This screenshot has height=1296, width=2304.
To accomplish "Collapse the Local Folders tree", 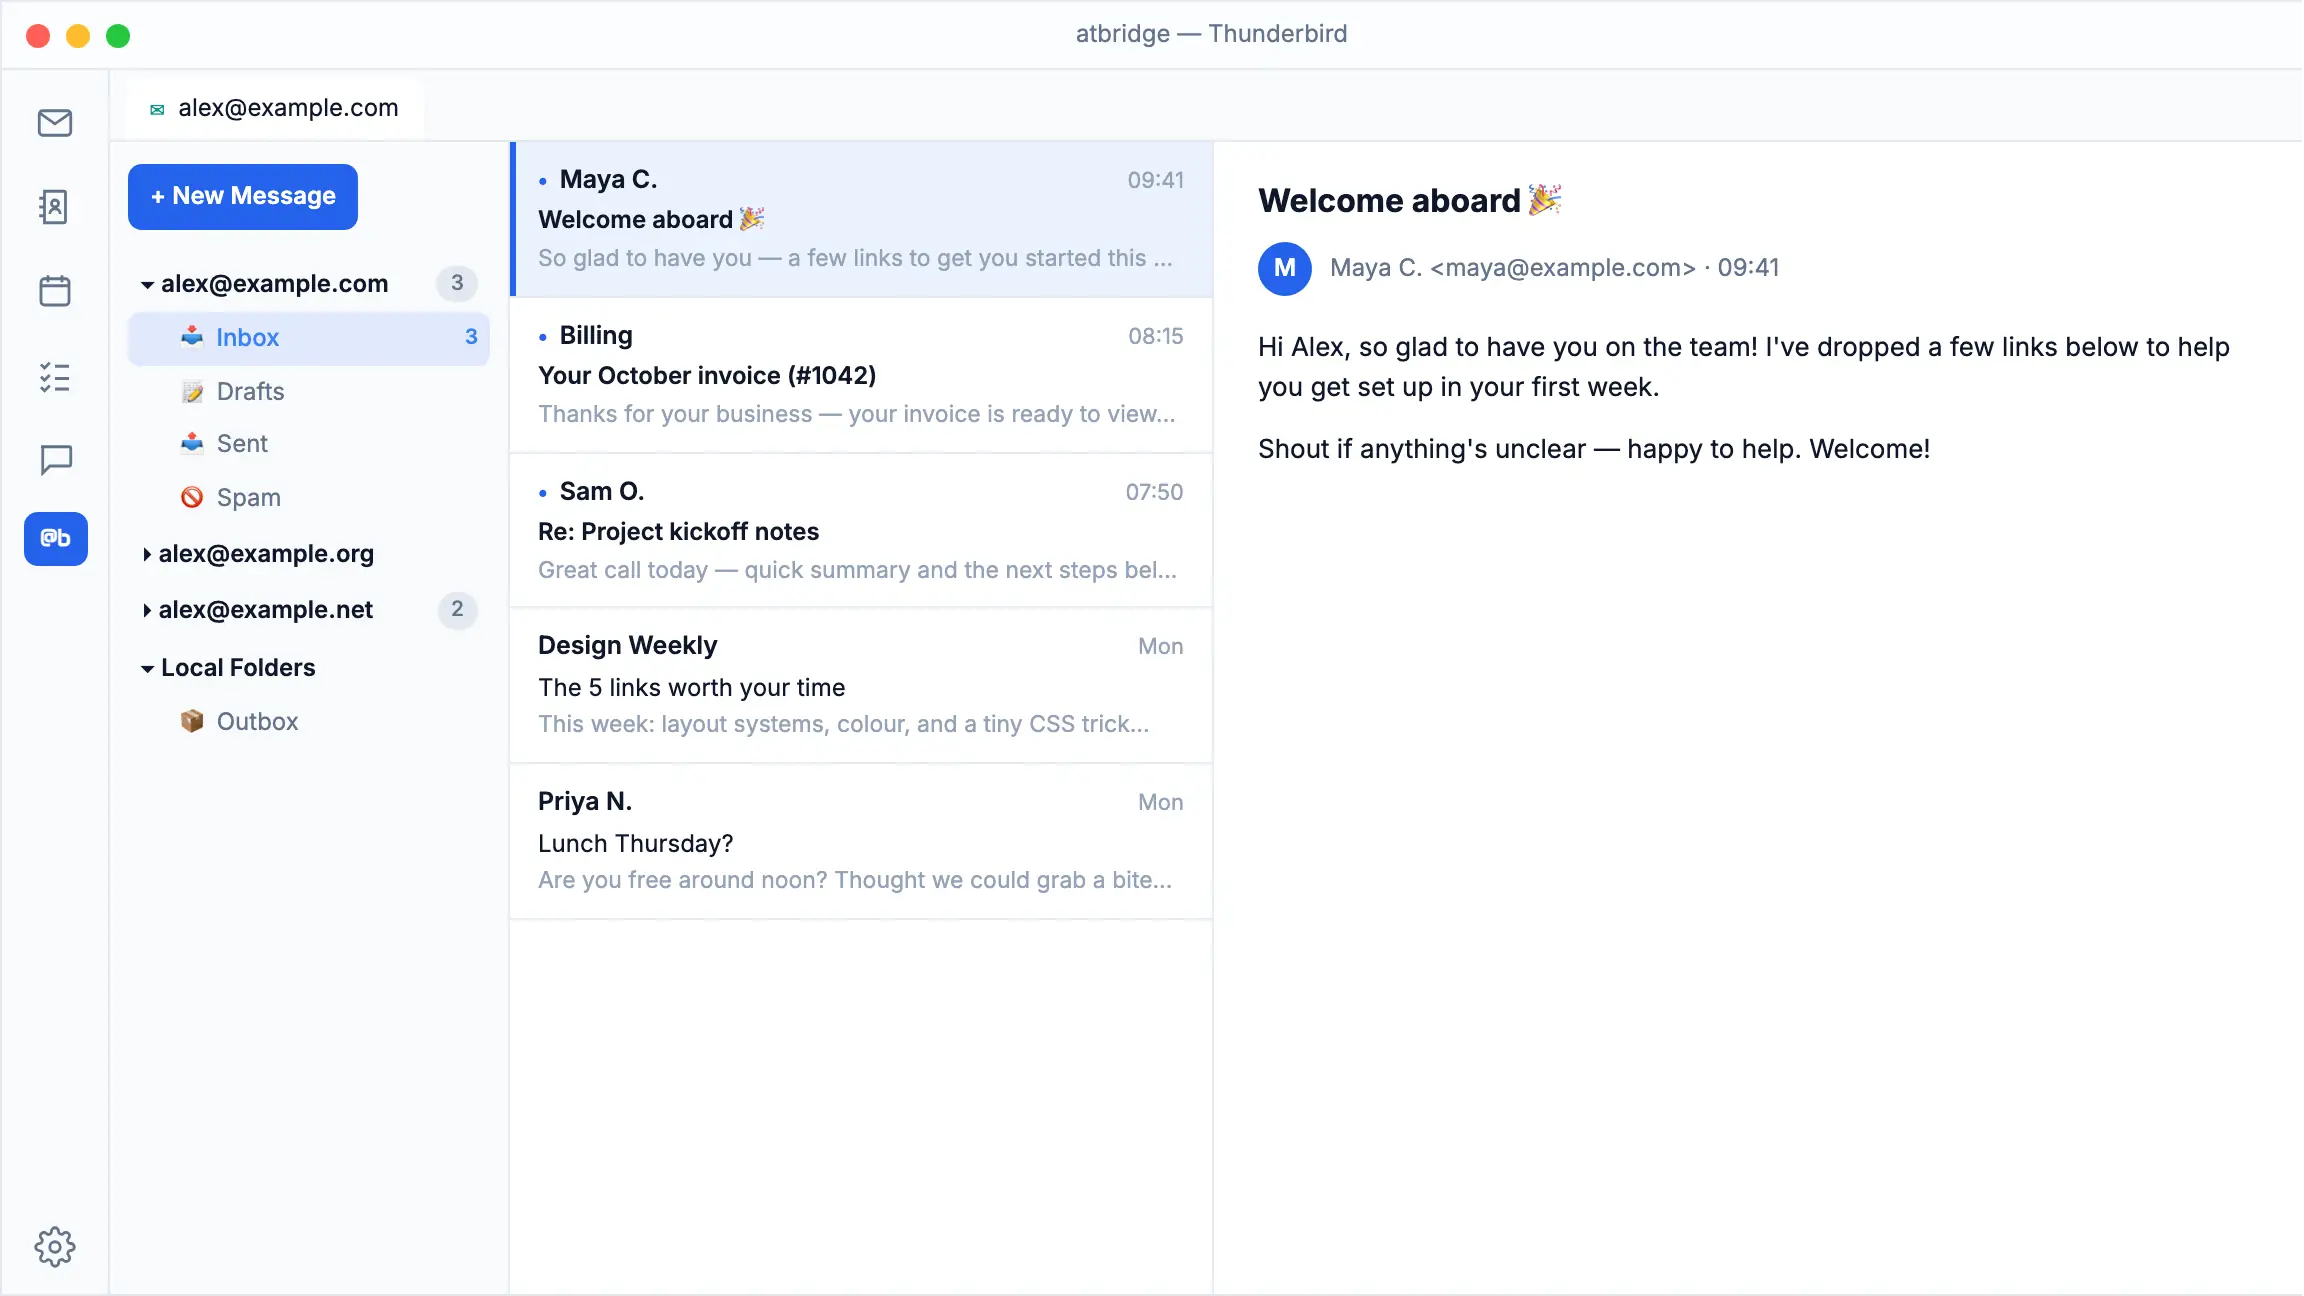I will pyautogui.click(x=147, y=669).
